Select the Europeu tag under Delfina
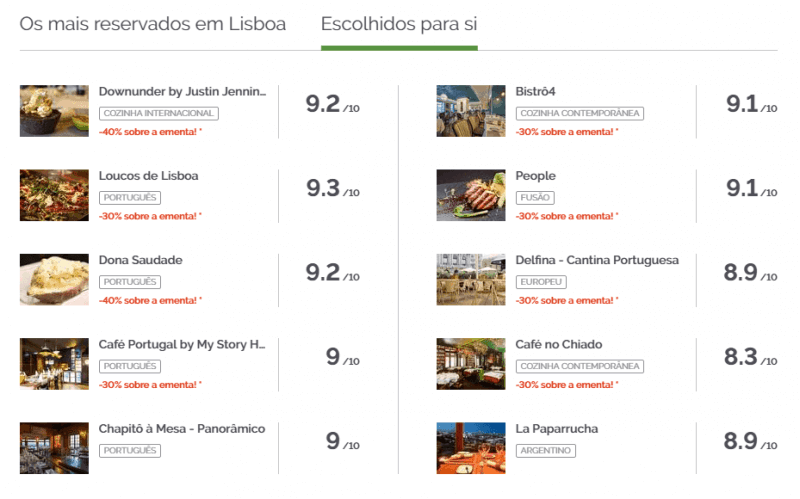800x499 pixels. tap(541, 282)
